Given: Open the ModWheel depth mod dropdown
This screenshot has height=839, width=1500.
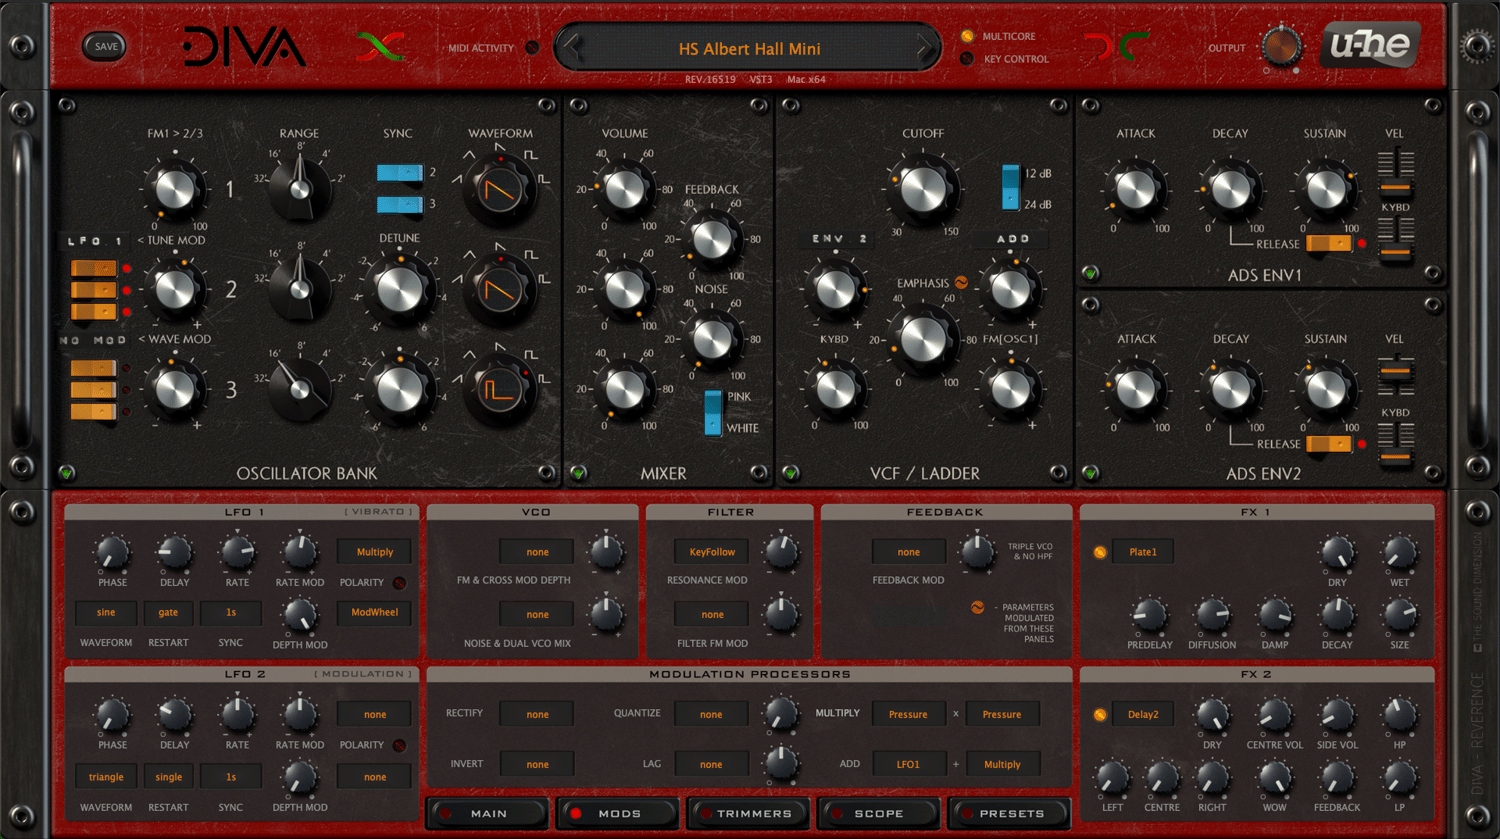Looking at the screenshot, I should (375, 613).
